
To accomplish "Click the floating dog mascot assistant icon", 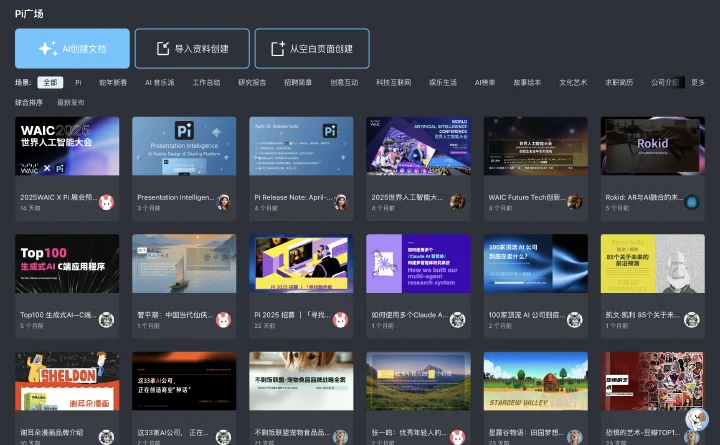I will (697, 419).
